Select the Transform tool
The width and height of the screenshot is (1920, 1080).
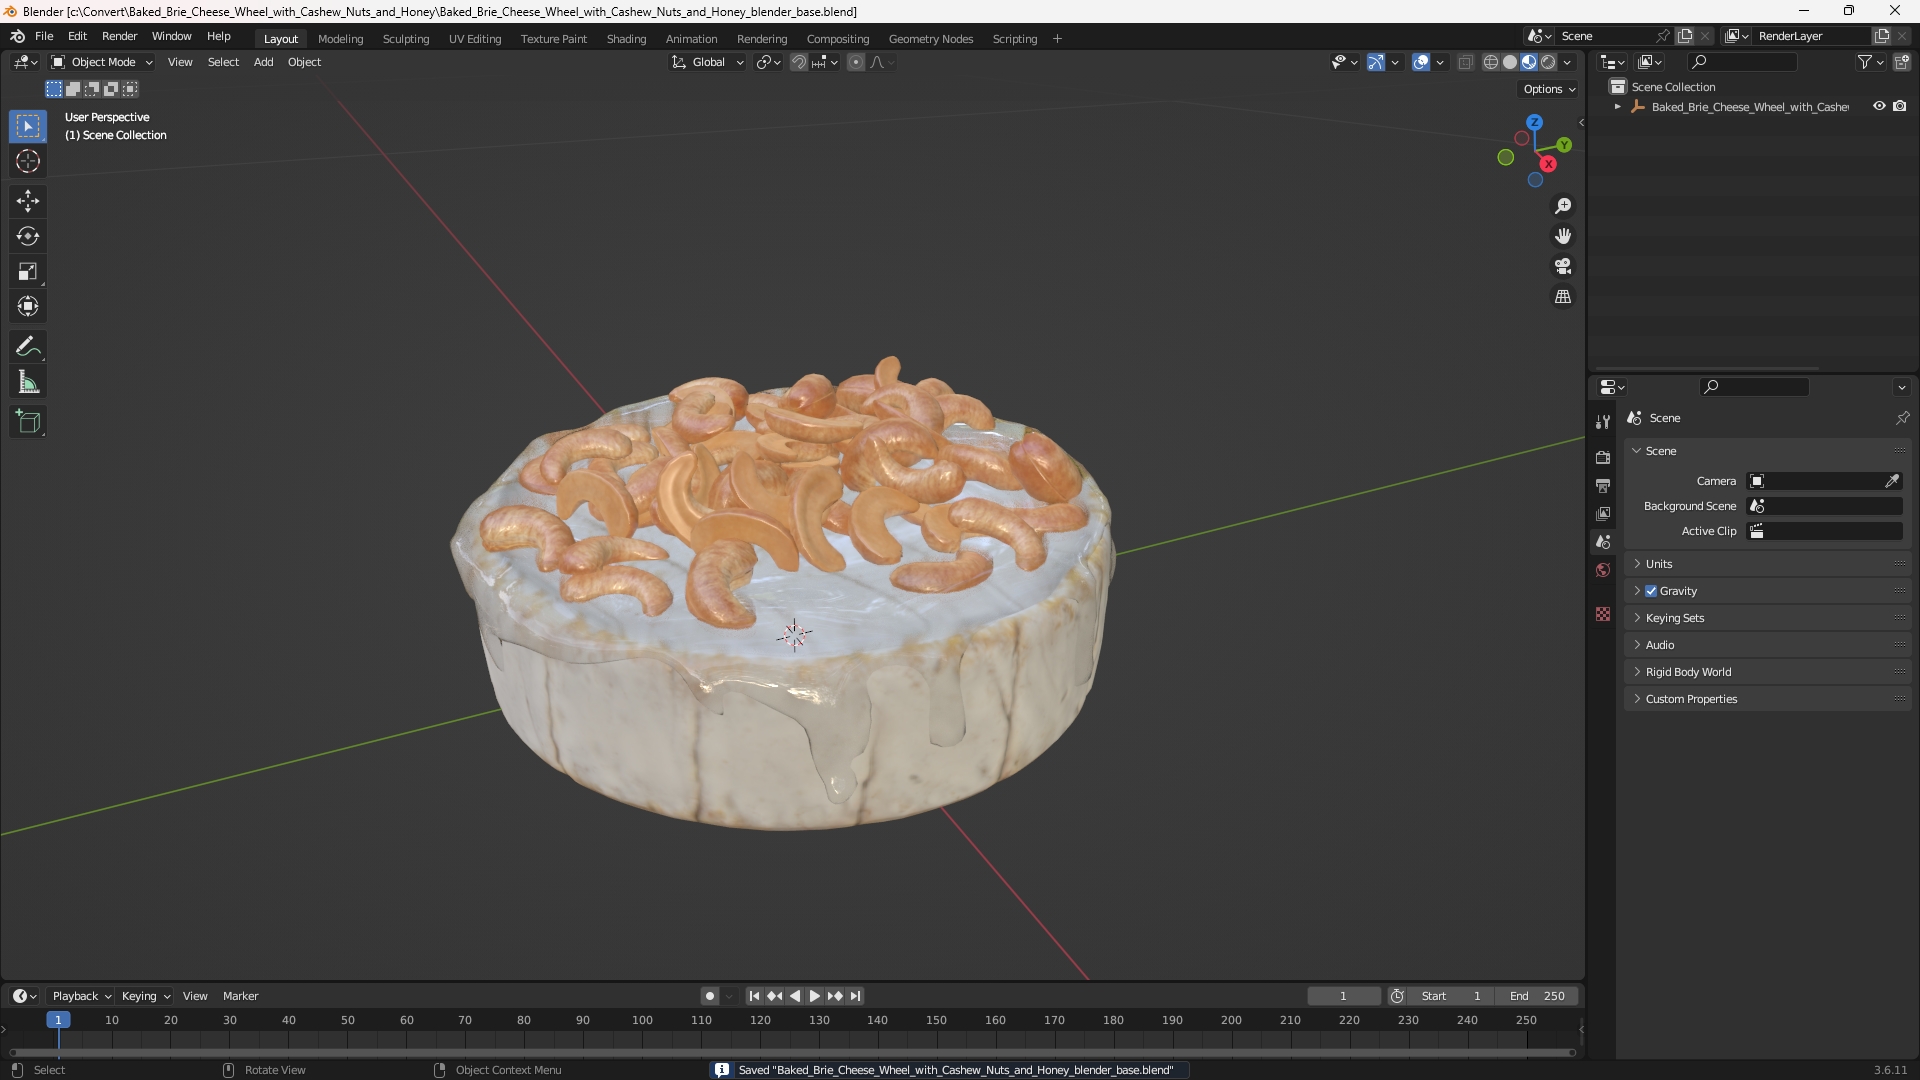(x=28, y=306)
